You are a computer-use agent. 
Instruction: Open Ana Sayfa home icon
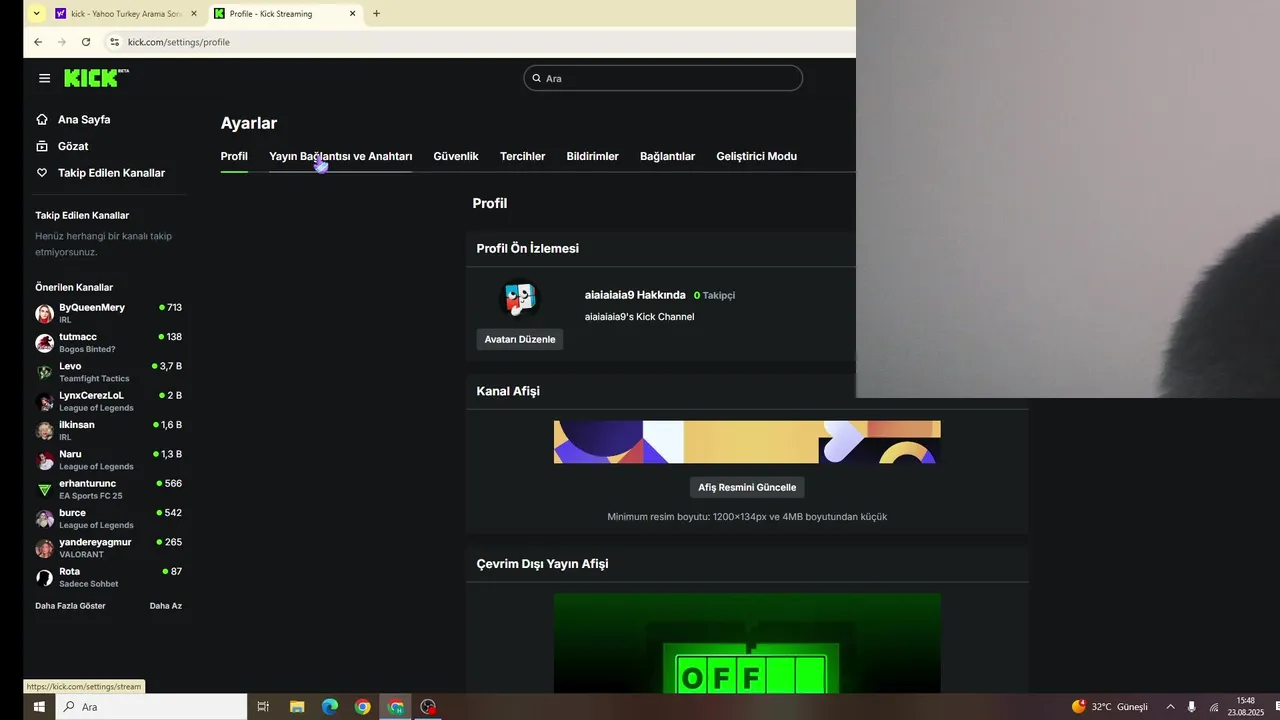(42, 119)
